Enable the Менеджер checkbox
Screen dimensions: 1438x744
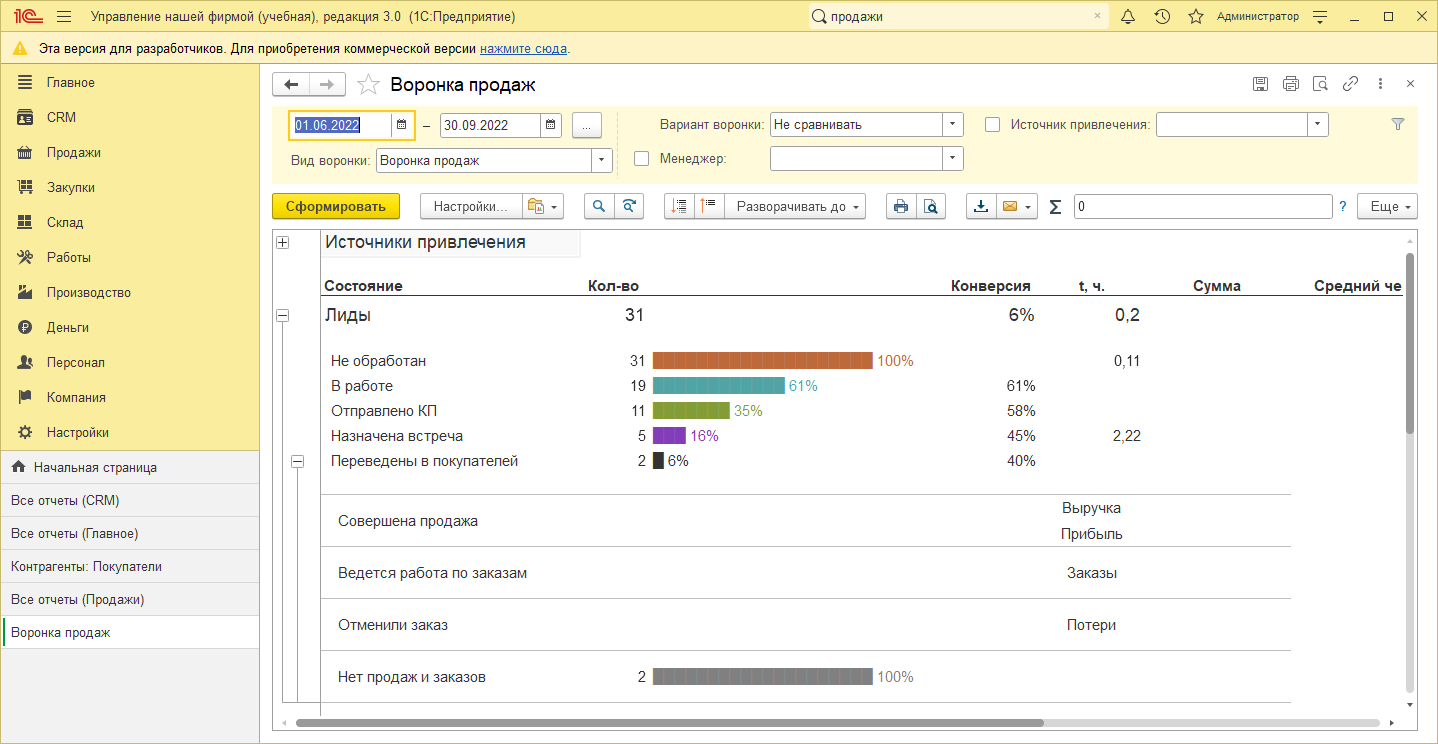[642, 158]
